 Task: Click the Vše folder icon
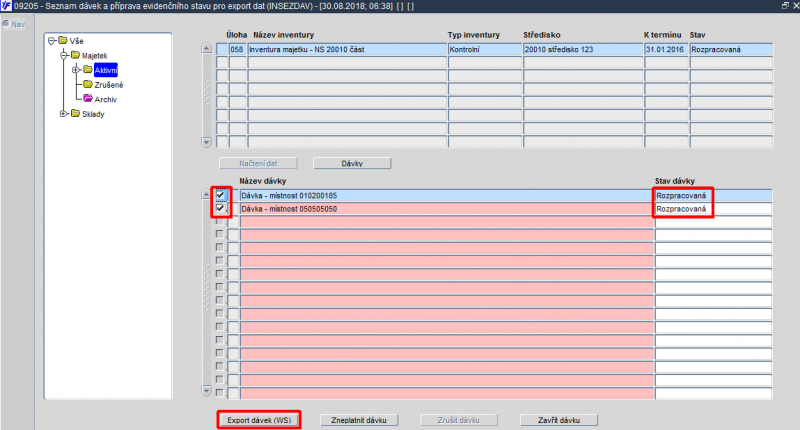pyautogui.click(x=63, y=40)
